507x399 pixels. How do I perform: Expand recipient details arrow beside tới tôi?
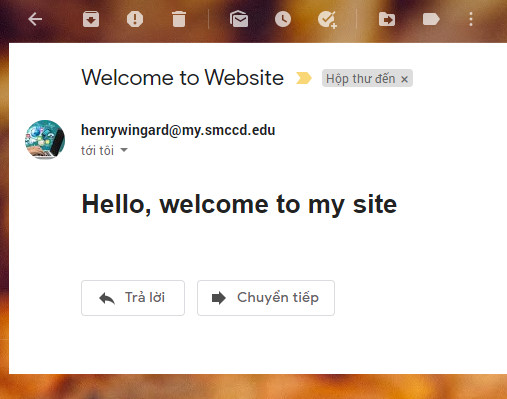click(x=124, y=150)
